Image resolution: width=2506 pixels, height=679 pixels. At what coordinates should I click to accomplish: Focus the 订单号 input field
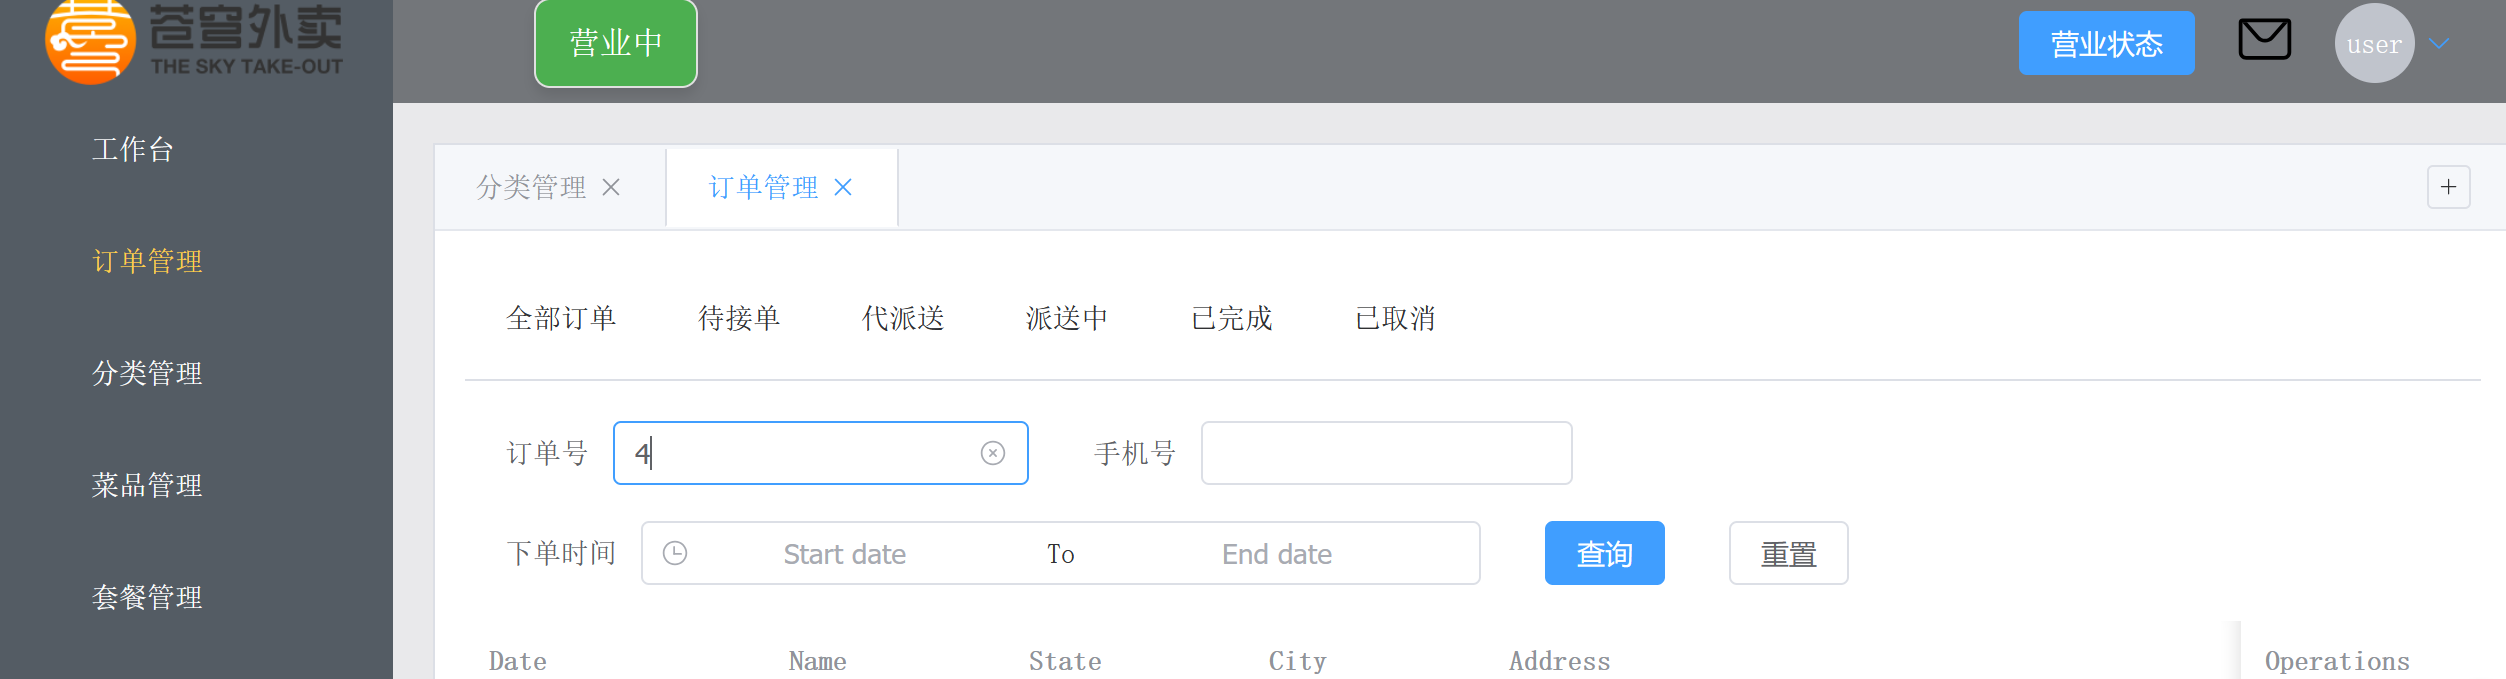(820, 453)
